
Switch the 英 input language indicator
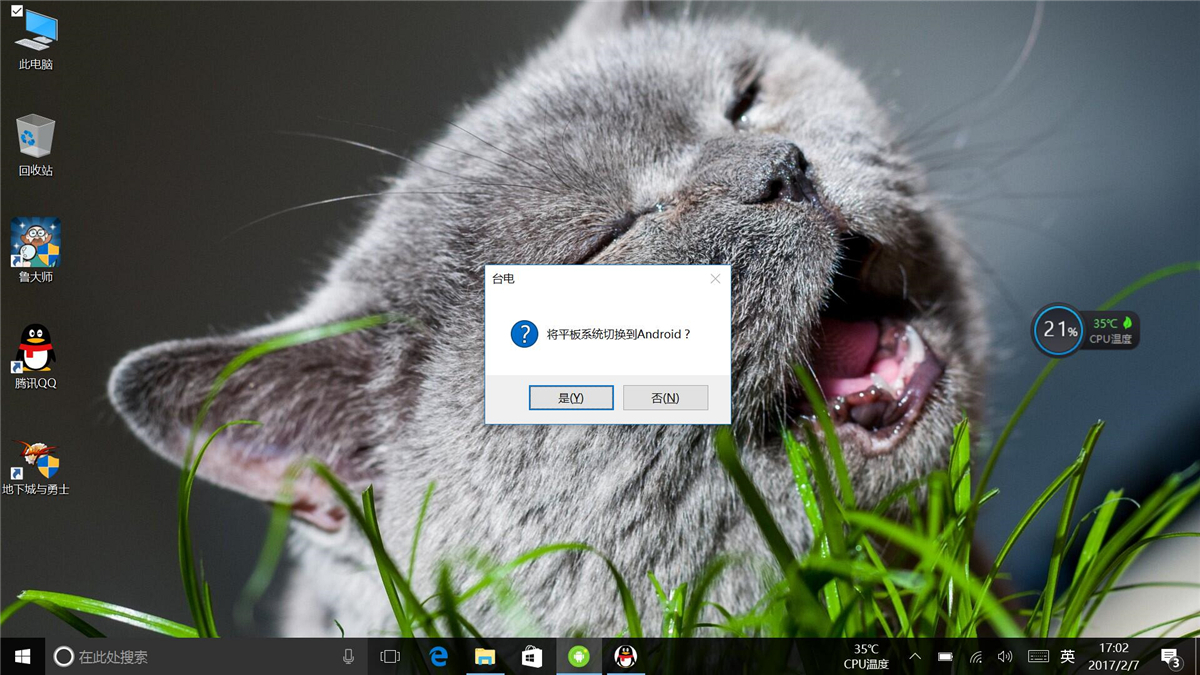click(1068, 657)
